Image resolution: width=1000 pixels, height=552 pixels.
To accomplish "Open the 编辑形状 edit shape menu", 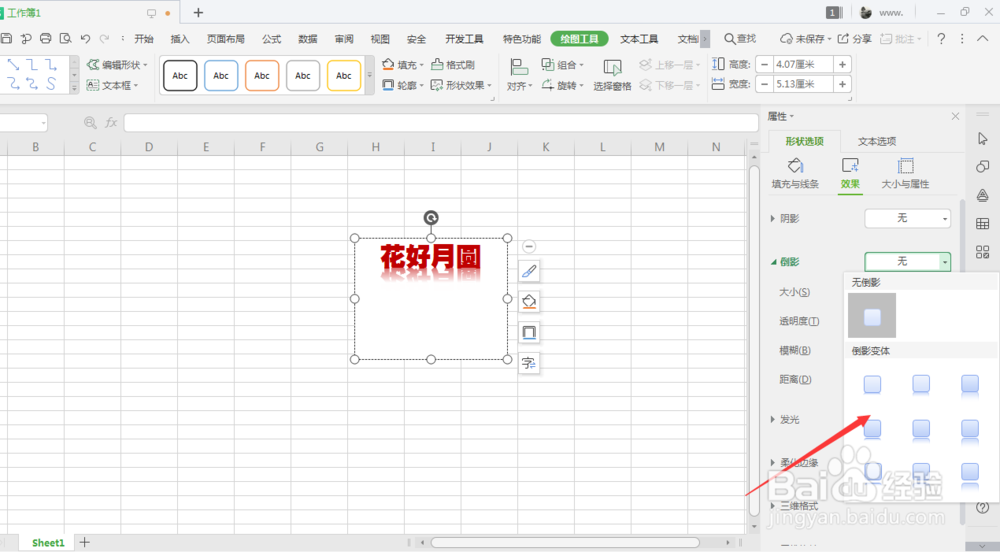I will click(x=117, y=65).
